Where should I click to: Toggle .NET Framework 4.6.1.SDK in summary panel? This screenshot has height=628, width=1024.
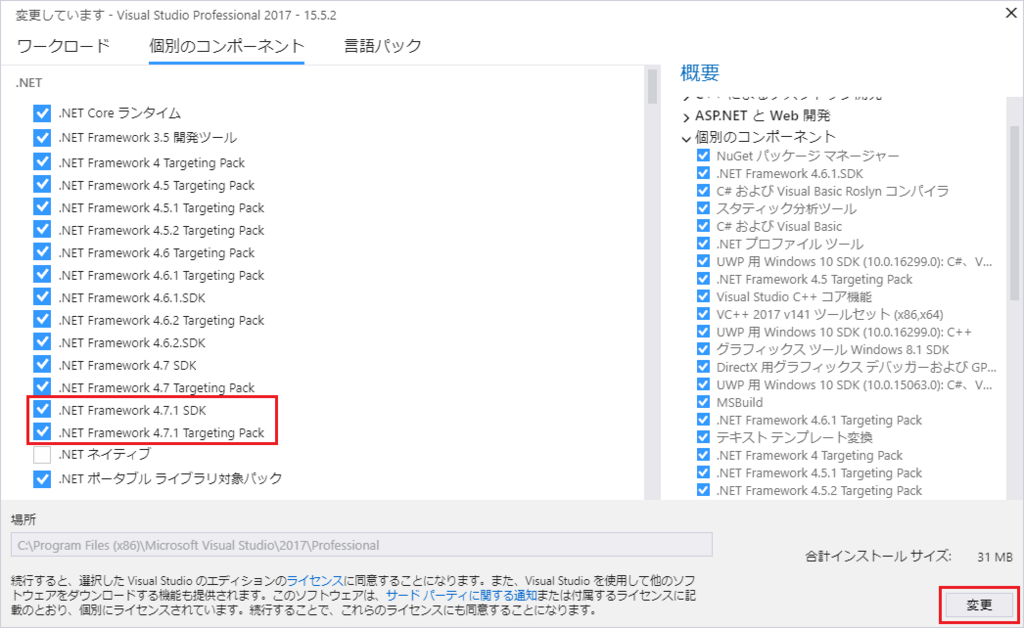click(703, 174)
